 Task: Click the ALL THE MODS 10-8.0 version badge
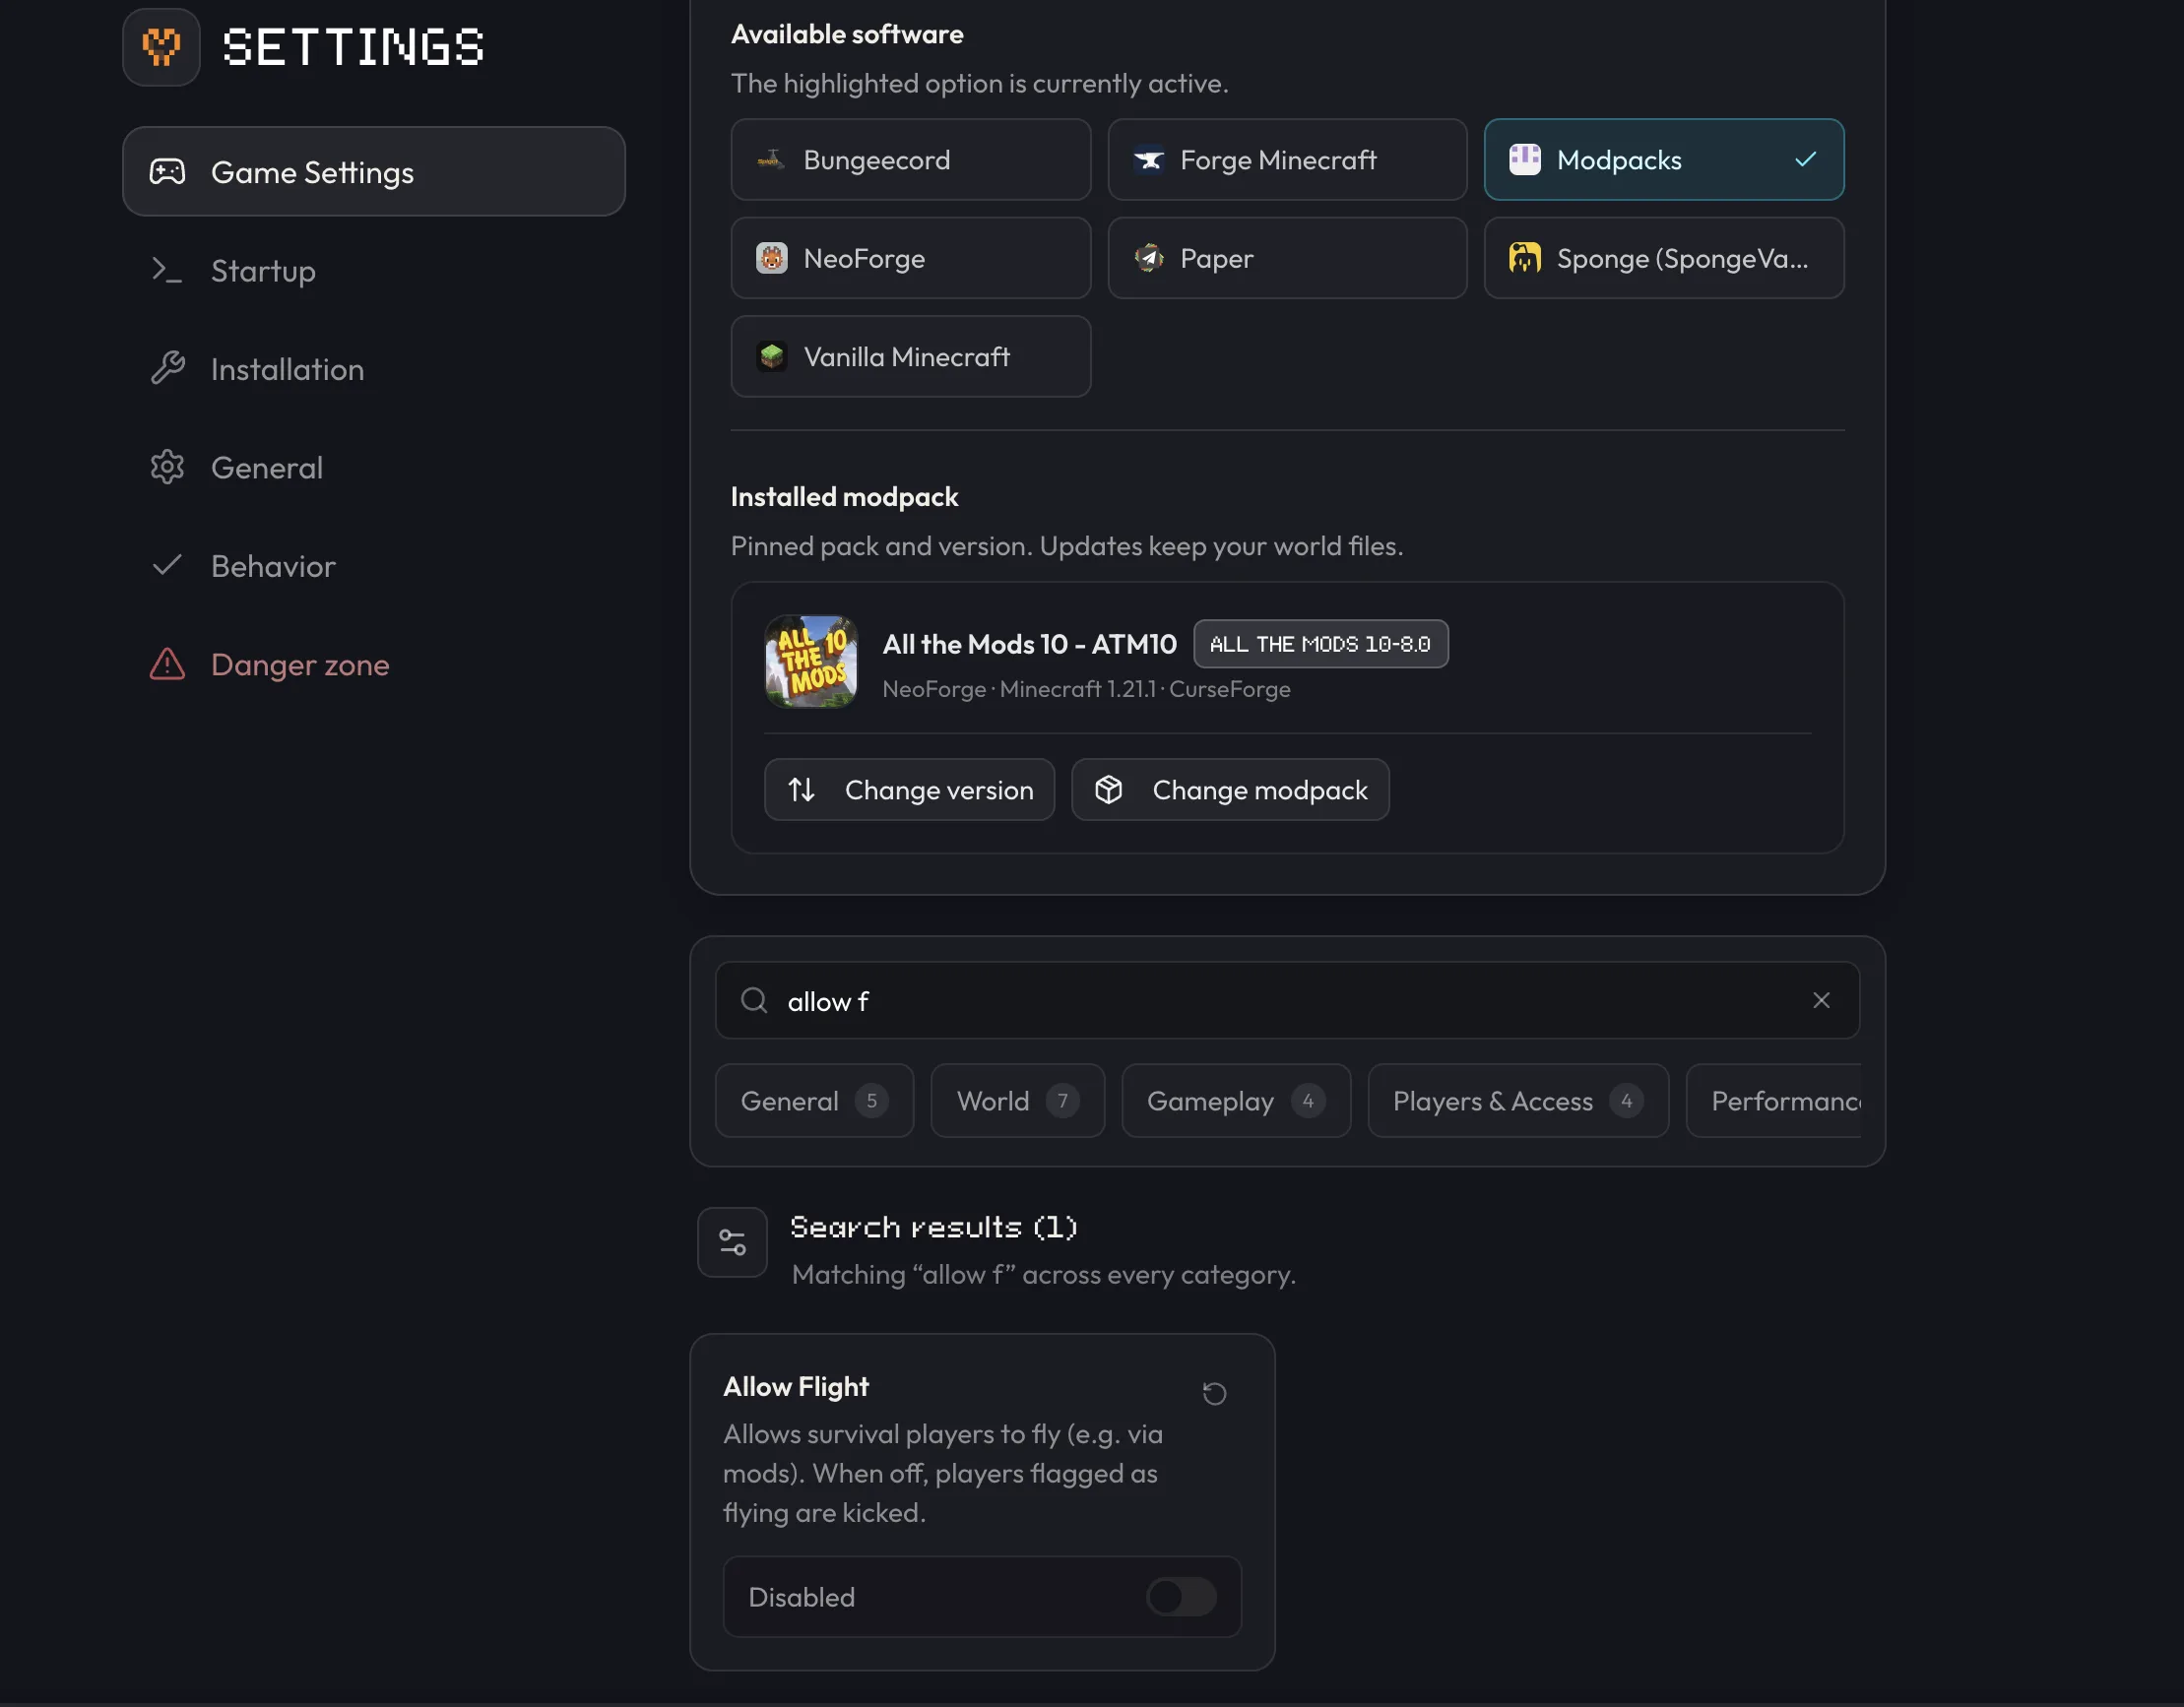pyautogui.click(x=1320, y=644)
